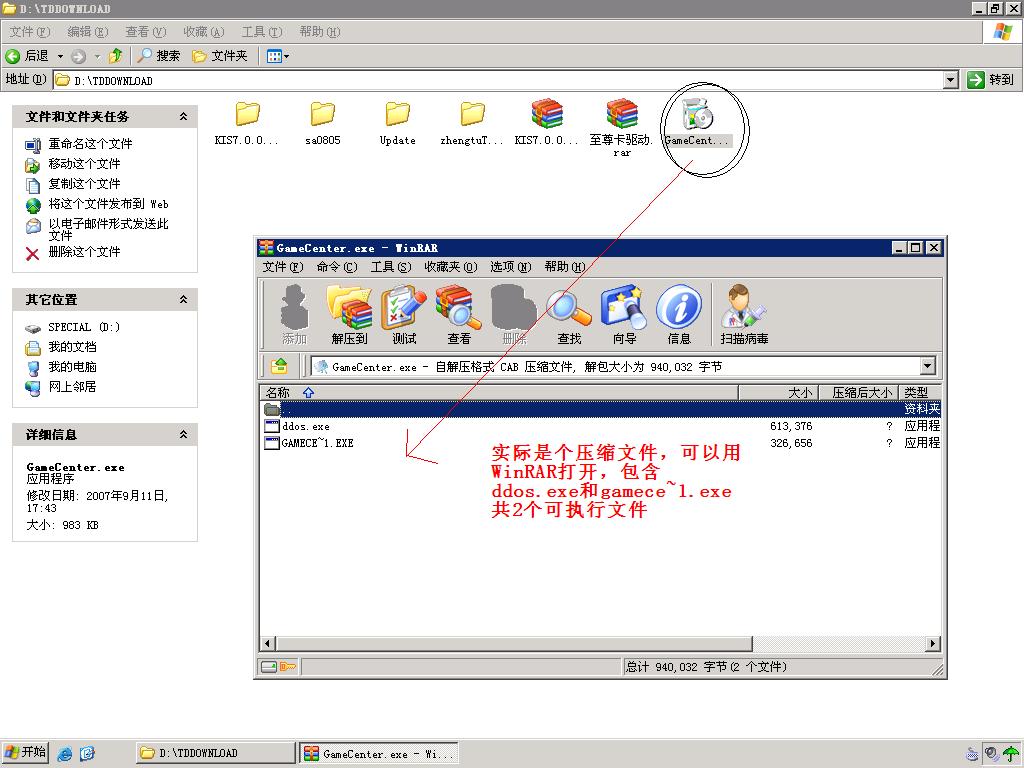Click 重命名这个文件 task link
1024x768 pixels.
pyautogui.click(x=90, y=144)
